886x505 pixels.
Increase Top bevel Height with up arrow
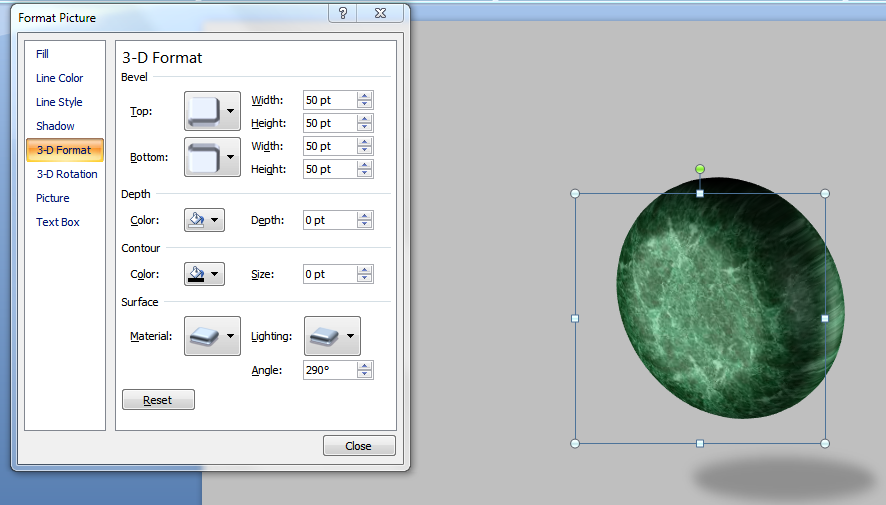pos(365,119)
